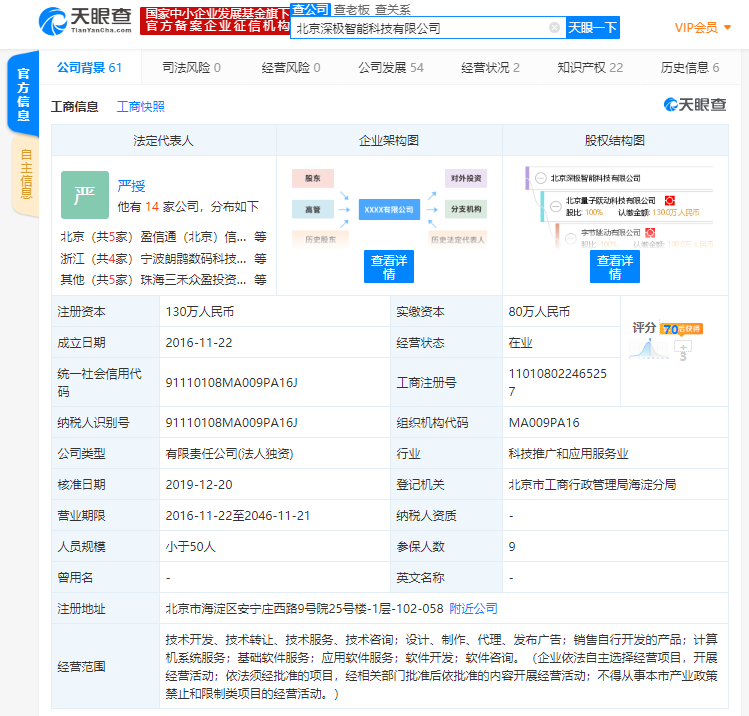Open the VIP会员 dropdown
Screen dimensions: 749x716
pyautogui.click(x=703, y=28)
